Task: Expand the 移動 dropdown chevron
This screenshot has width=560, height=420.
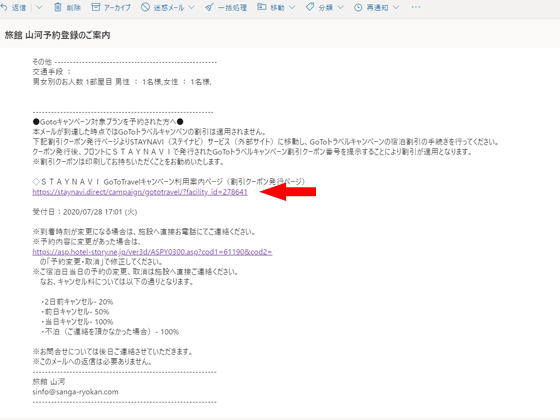Action: tap(292, 8)
